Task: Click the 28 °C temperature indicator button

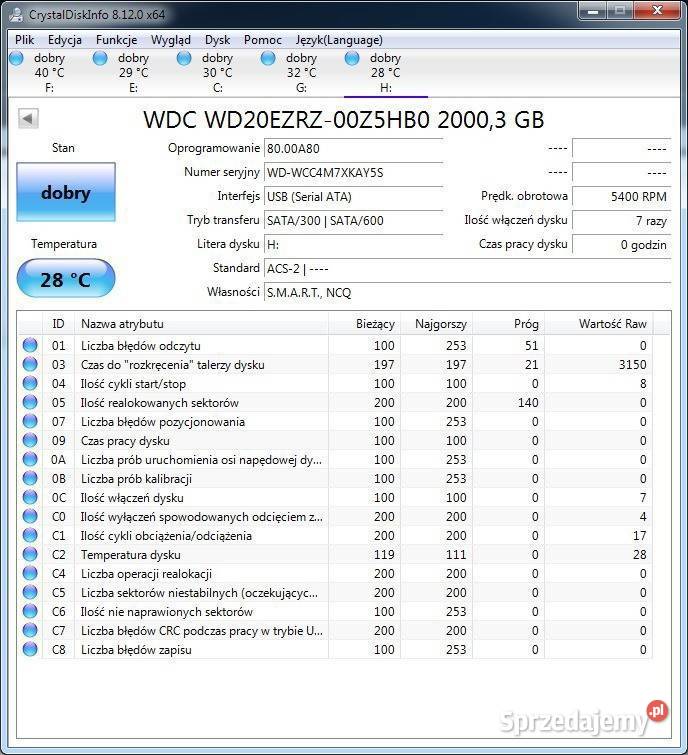Action: [66, 279]
